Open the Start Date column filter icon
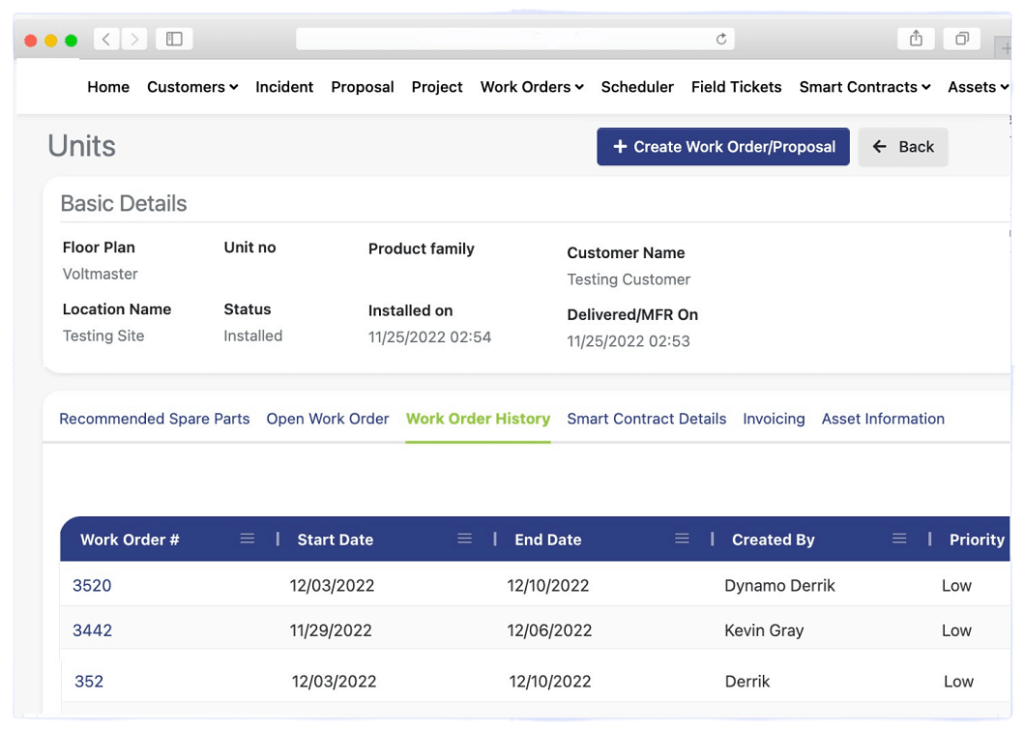 [464, 539]
